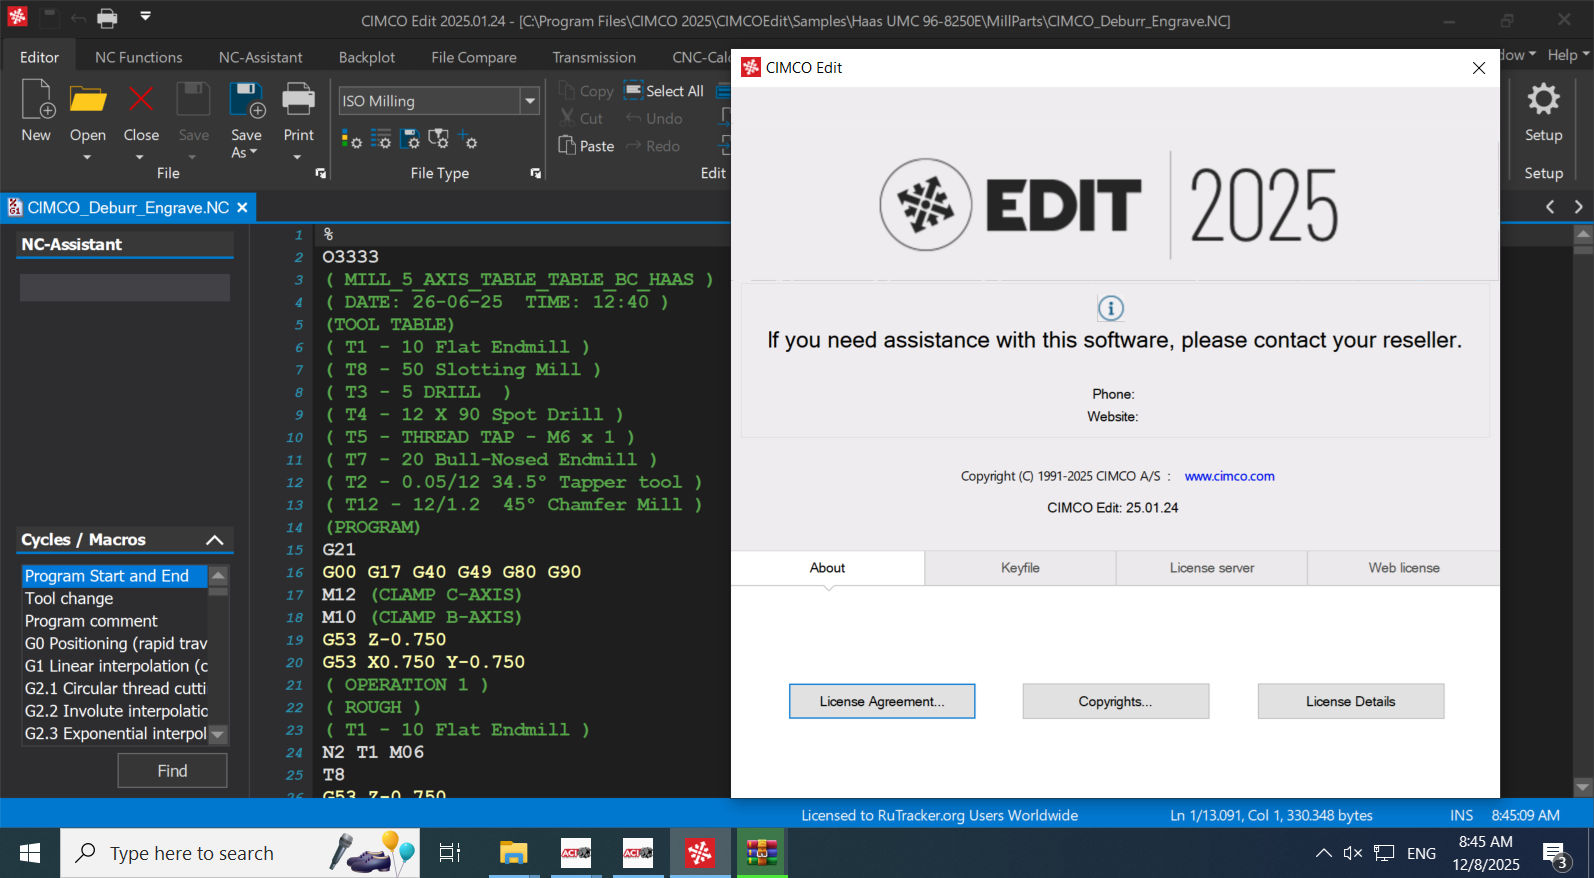The image size is (1594, 878).
Task: Switch to NC-Assistant ribbon tab
Action: [260, 57]
